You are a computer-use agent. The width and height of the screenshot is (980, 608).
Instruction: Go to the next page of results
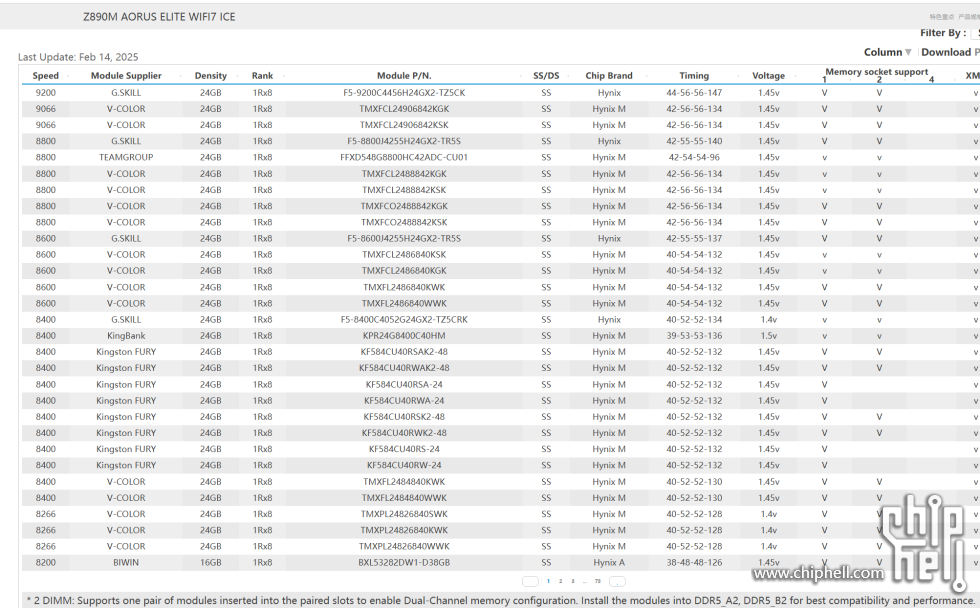click(617, 581)
